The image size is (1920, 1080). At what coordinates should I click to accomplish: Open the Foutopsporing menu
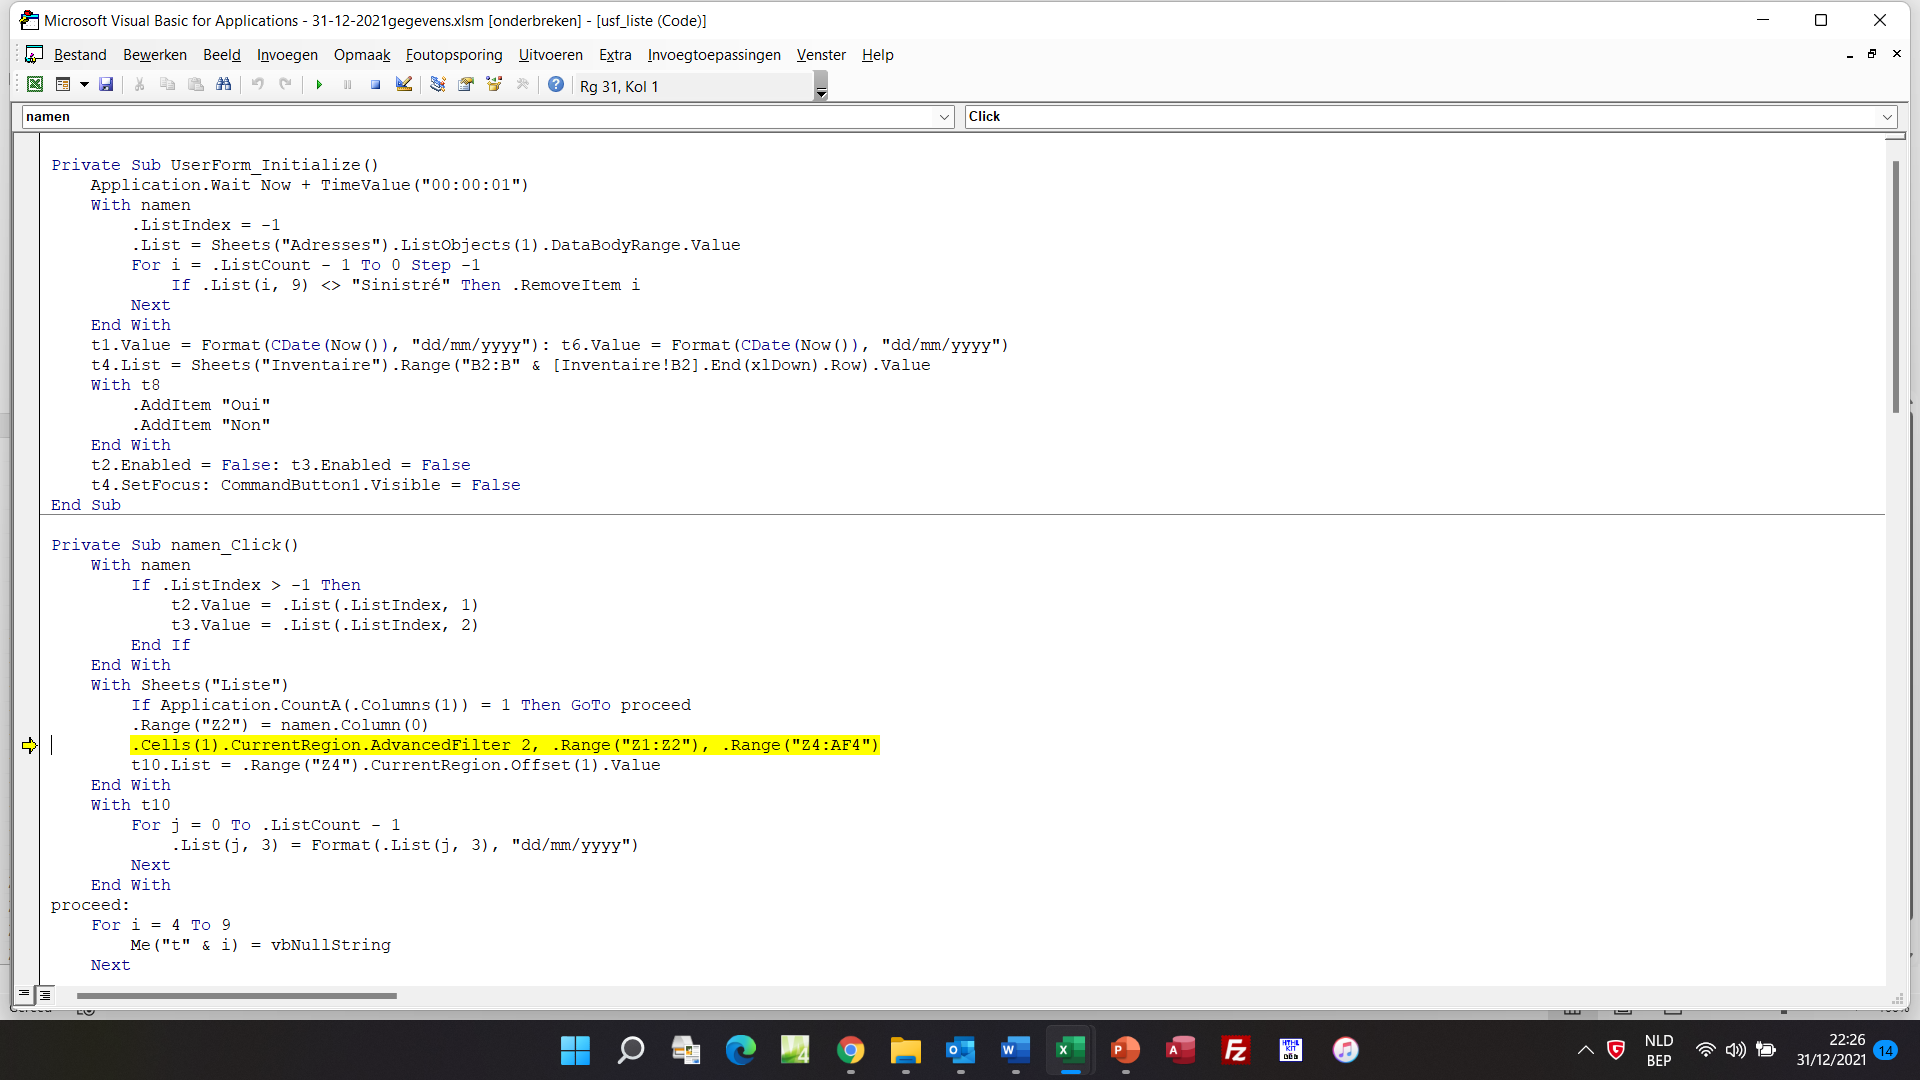[454, 55]
